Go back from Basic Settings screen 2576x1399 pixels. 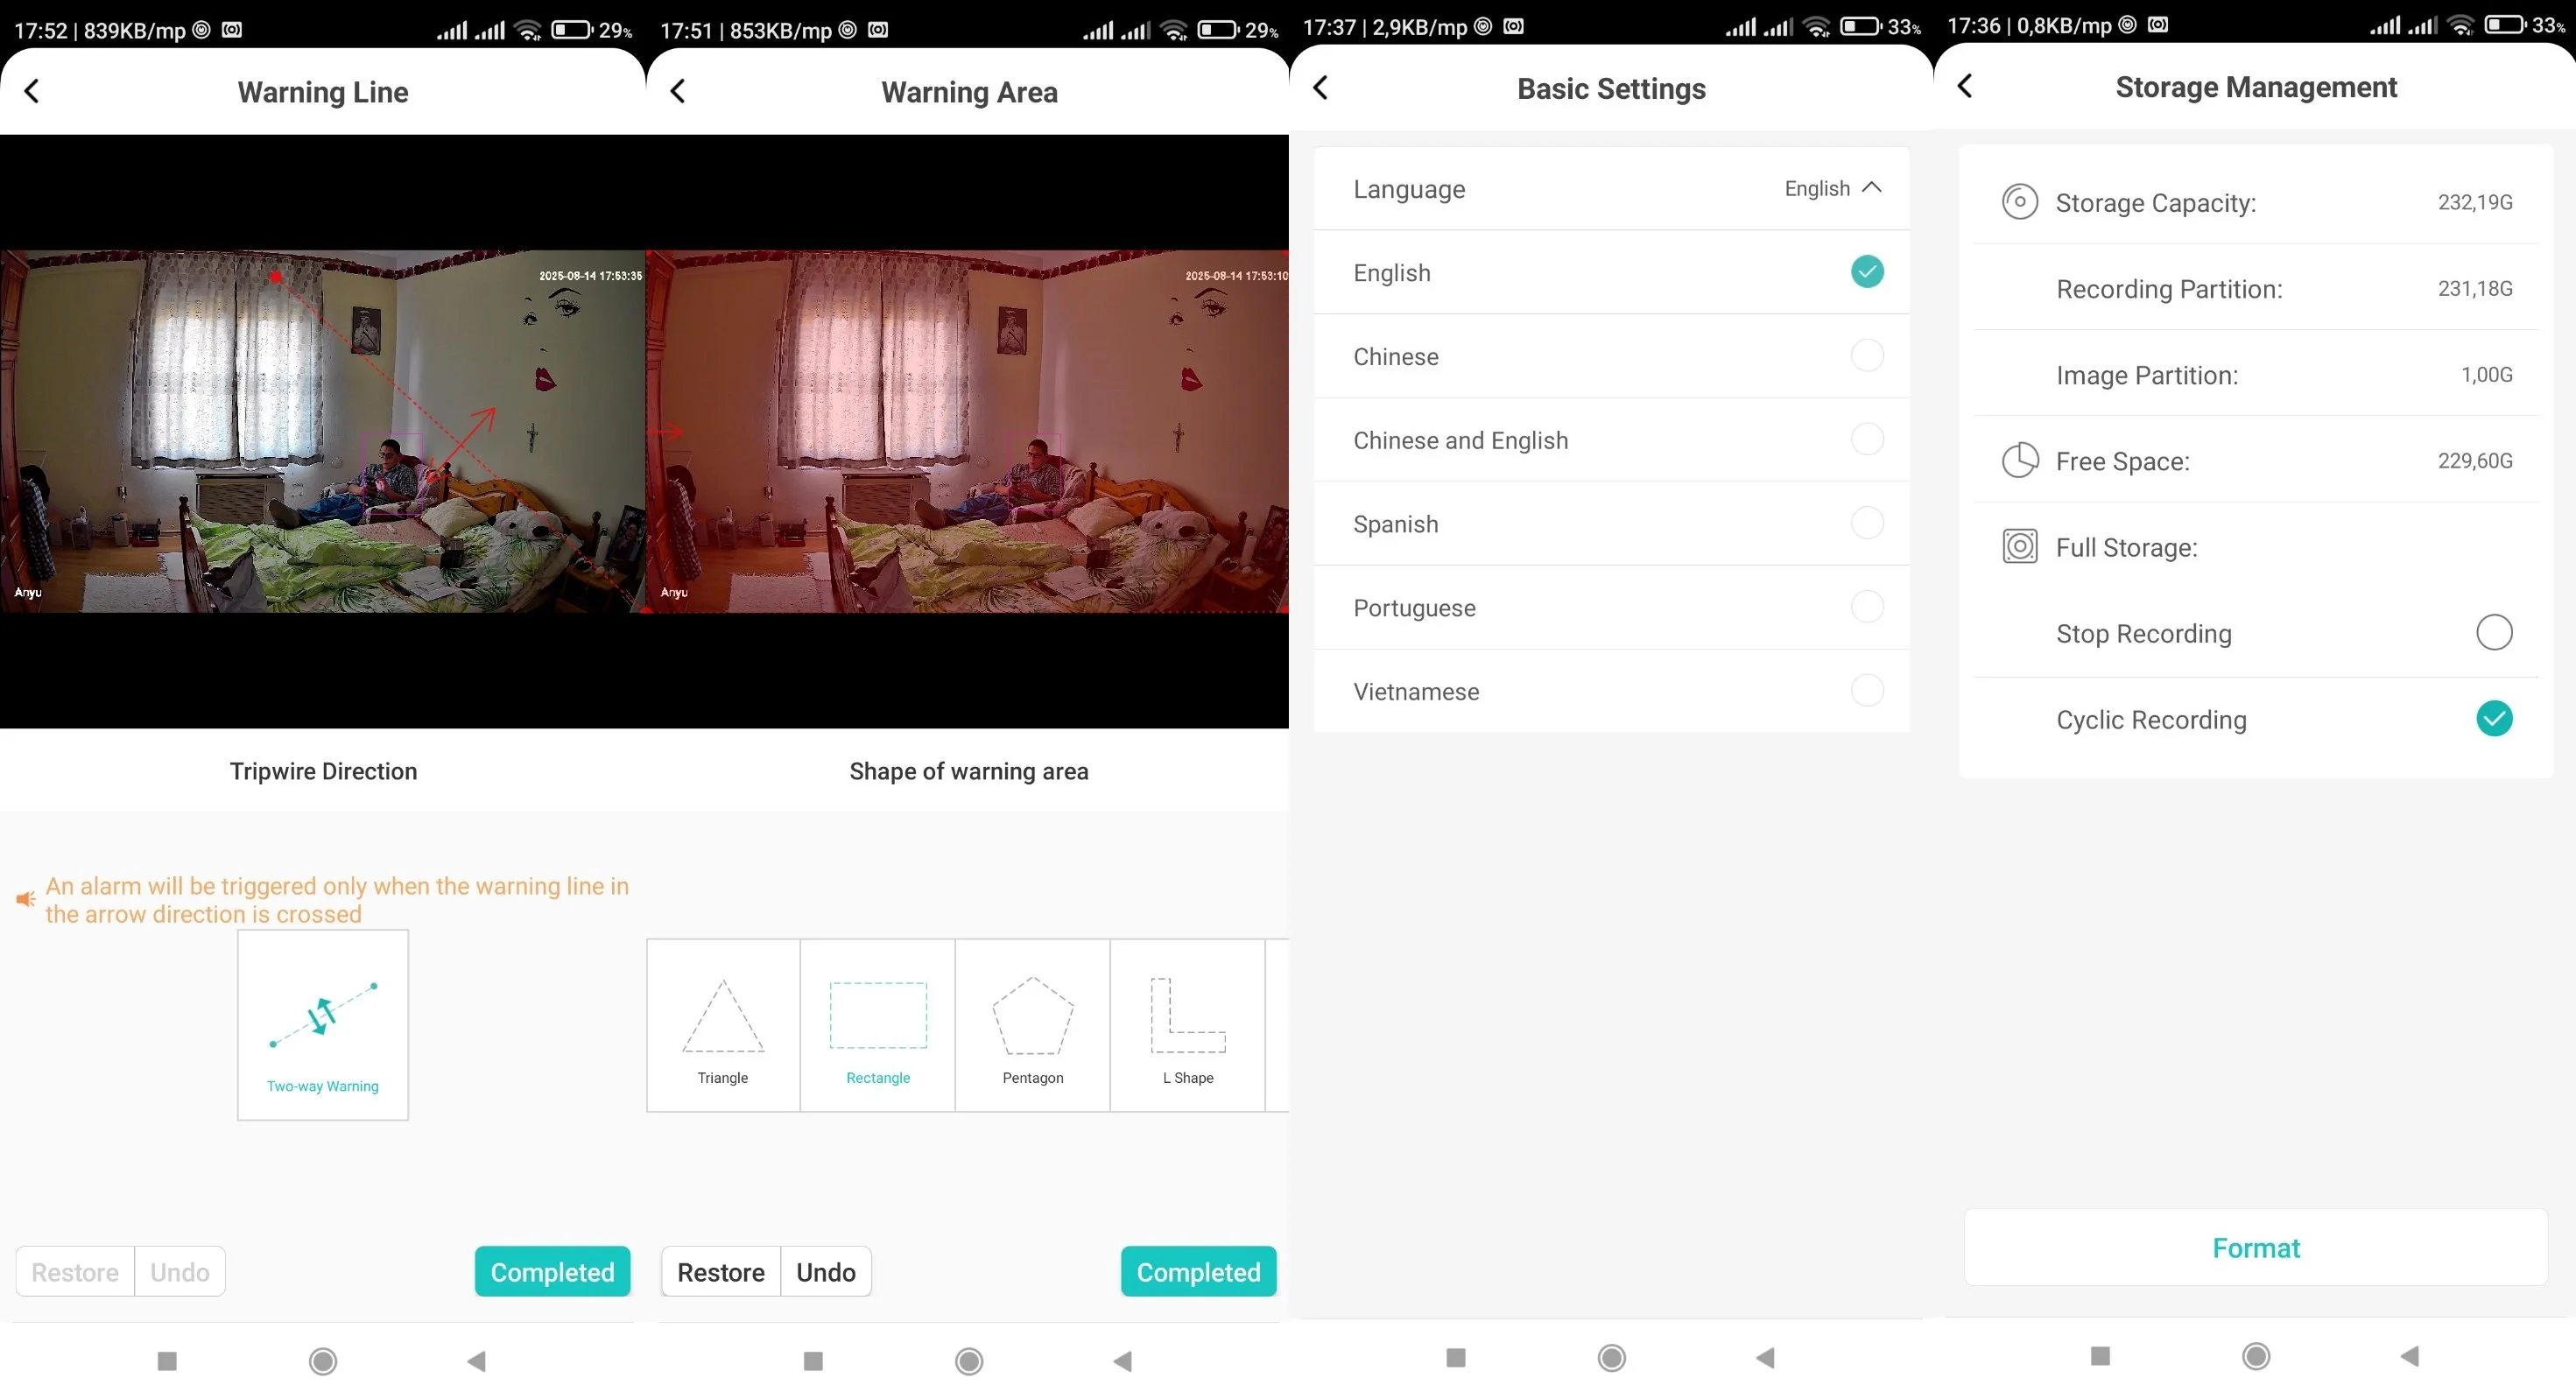pos(1320,88)
